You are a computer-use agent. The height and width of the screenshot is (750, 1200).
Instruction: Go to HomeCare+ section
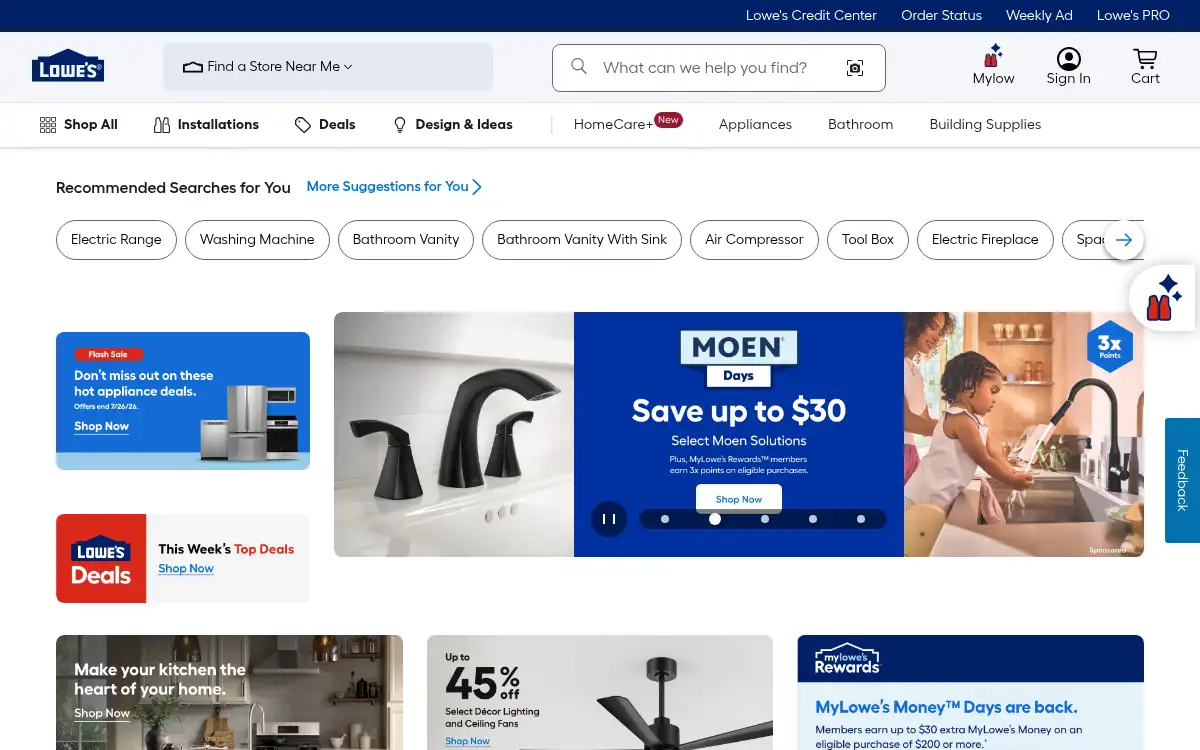613,125
